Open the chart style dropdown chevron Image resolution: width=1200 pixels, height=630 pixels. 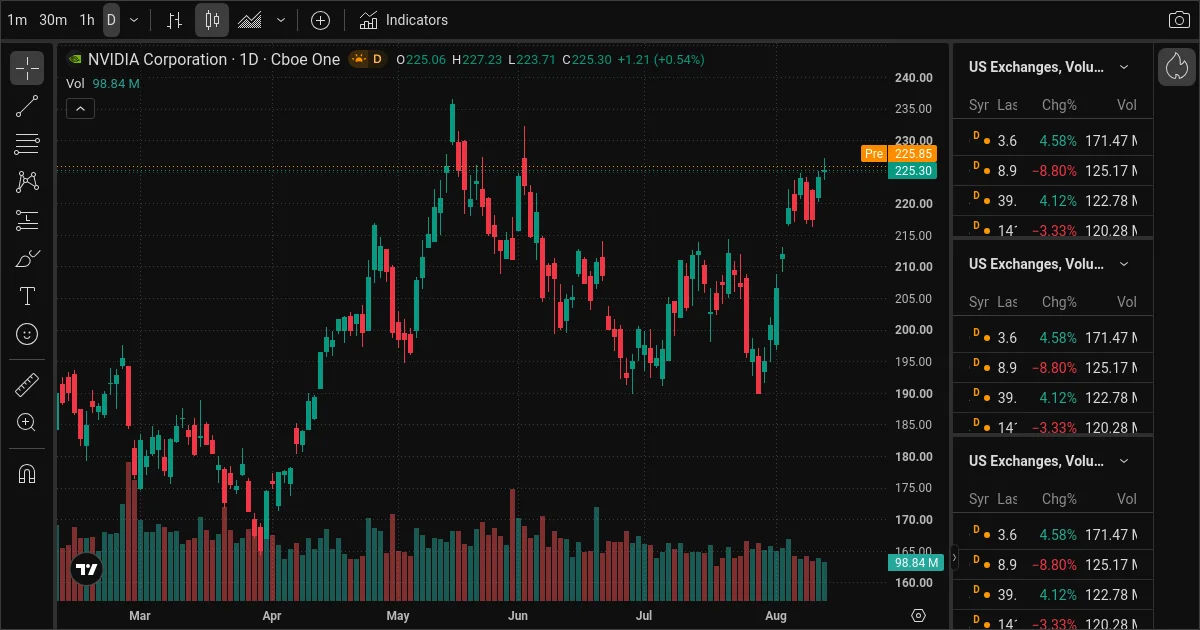click(x=281, y=20)
